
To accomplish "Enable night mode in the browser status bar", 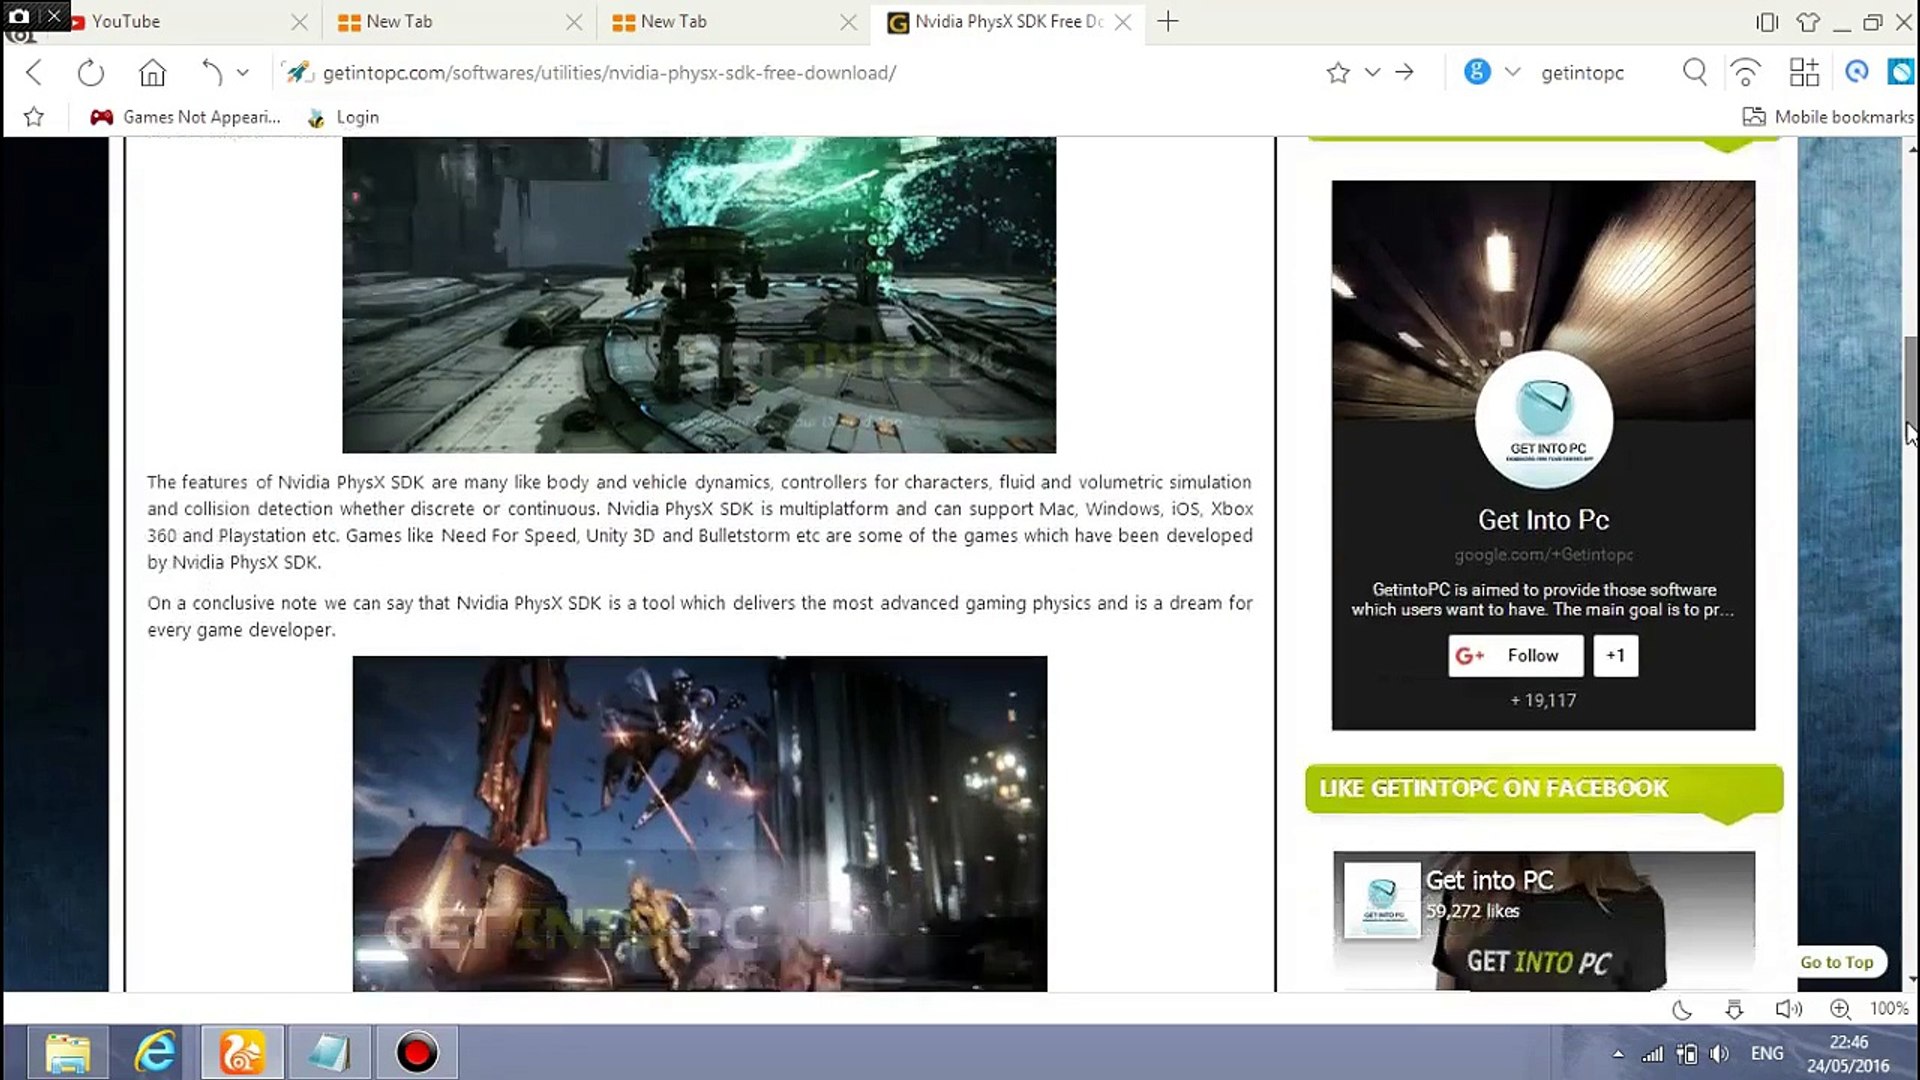I will [1680, 1009].
